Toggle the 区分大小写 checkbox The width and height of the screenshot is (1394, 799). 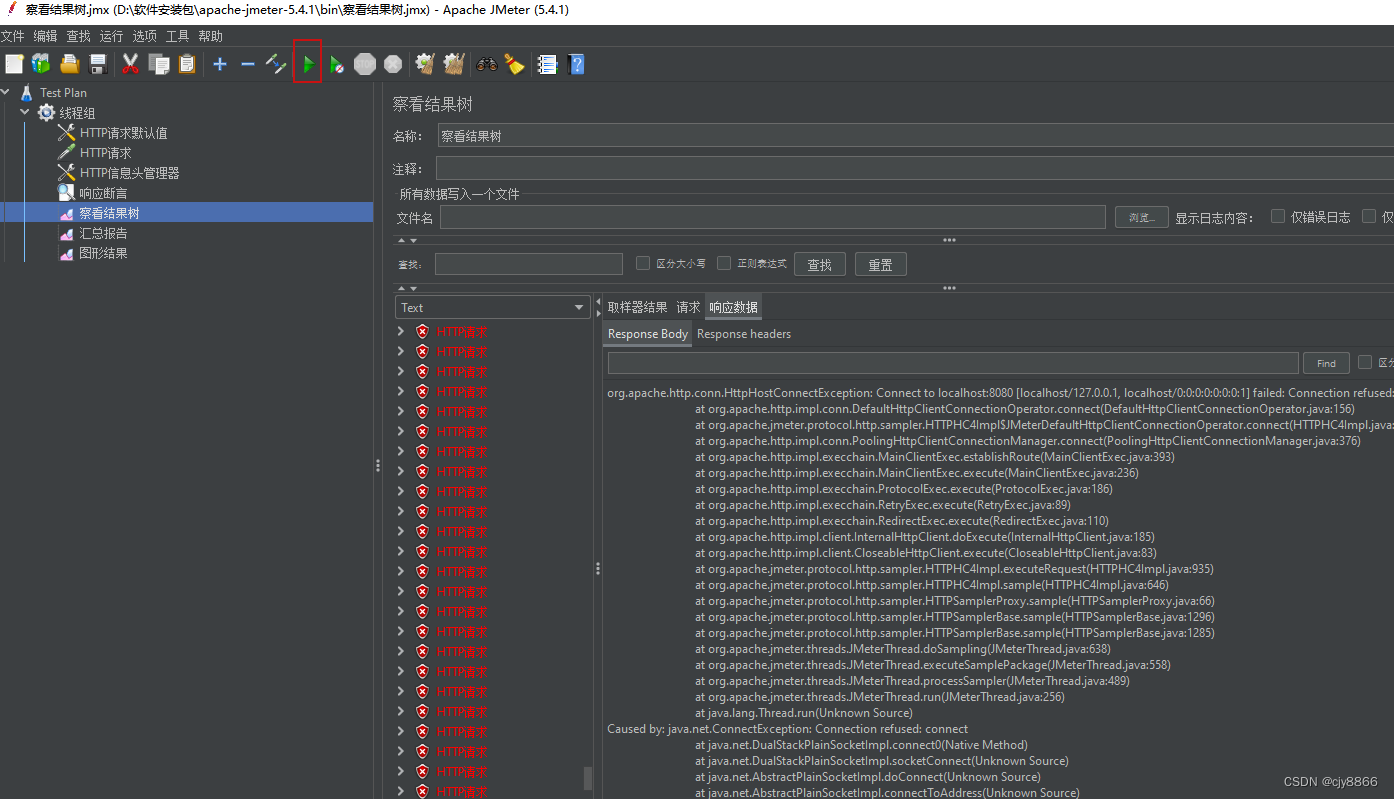pos(643,263)
